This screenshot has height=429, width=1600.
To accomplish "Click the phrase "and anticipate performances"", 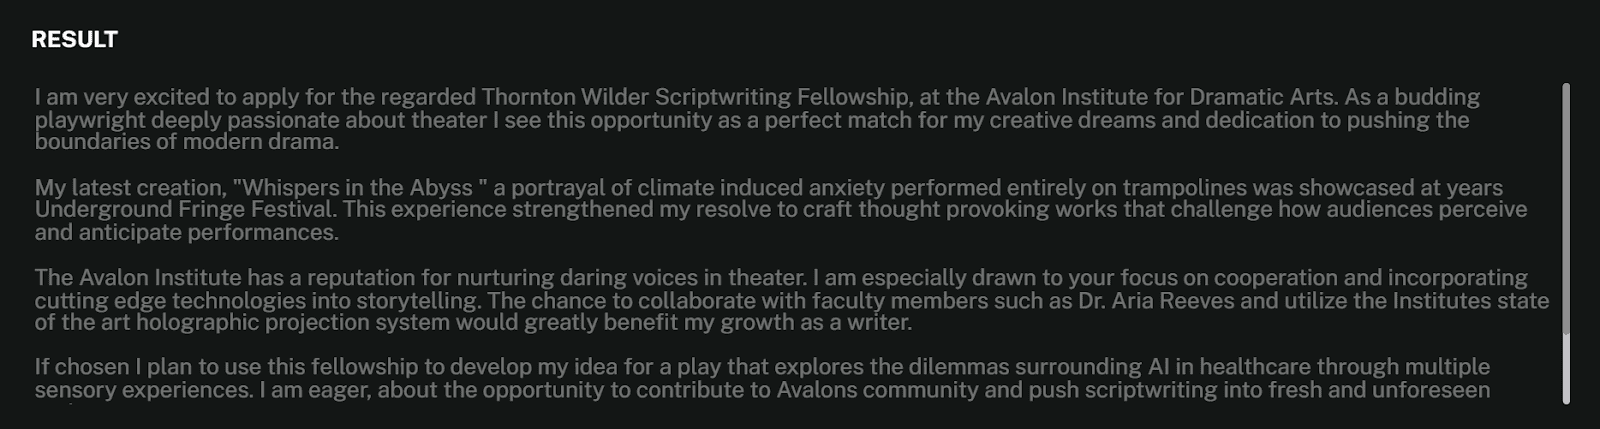I will 186,233.
